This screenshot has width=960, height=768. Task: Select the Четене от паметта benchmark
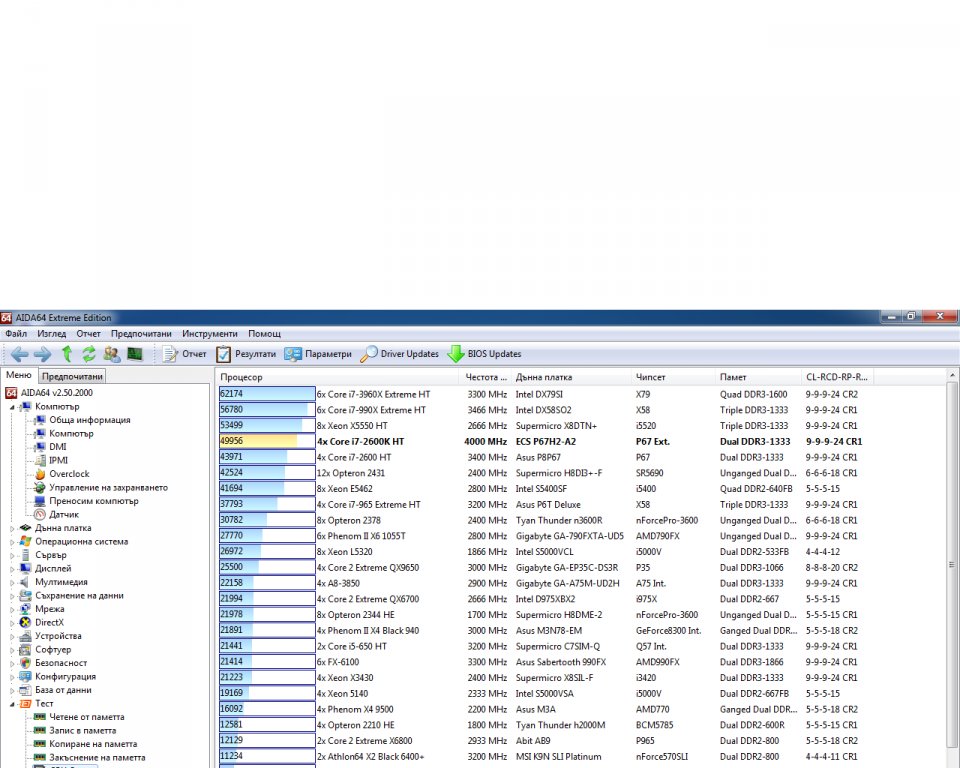coord(87,717)
